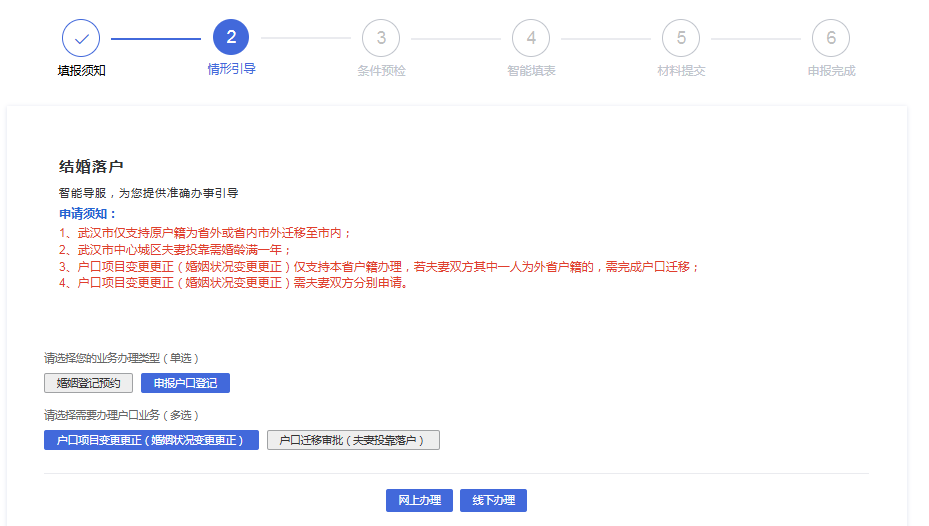Screen dimensions: 929x526
Task: Choose 婚姻登记预约 business type
Action: (x=88, y=383)
